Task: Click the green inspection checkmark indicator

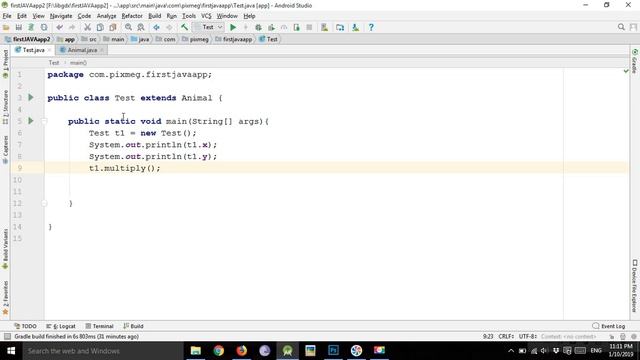Action: click(x=626, y=71)
